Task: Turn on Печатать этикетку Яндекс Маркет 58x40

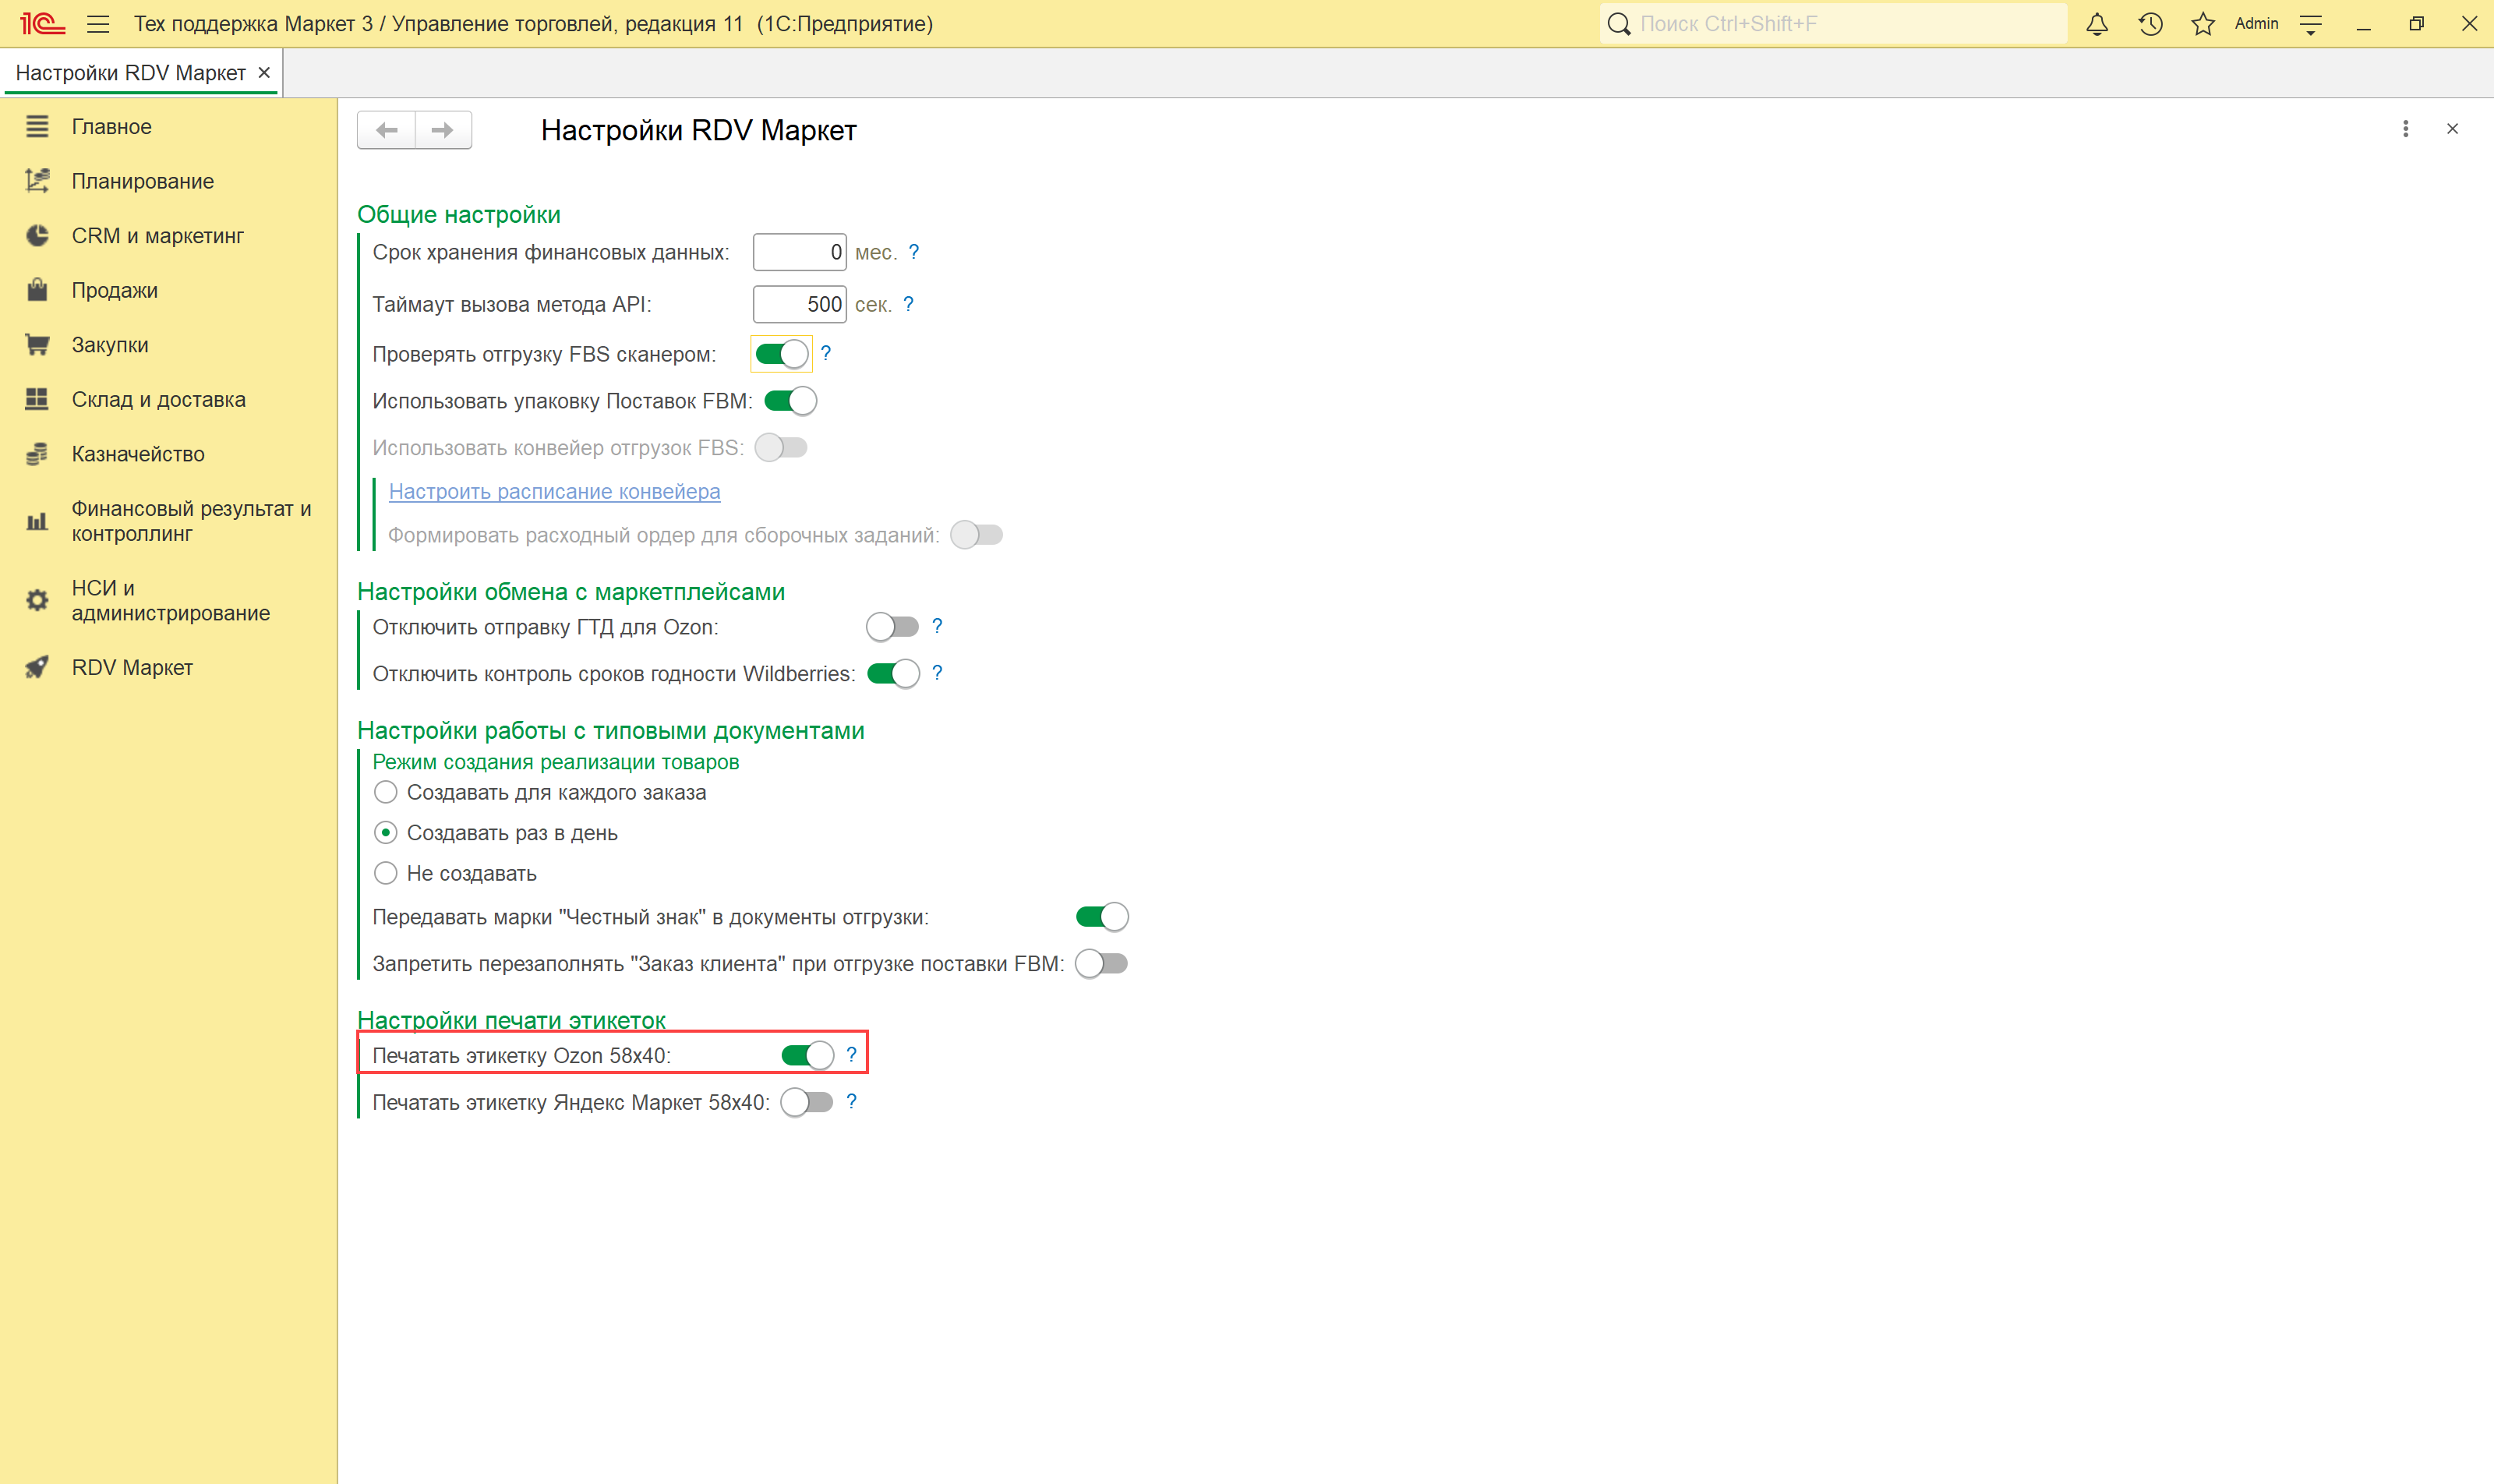Action: click(807, 1102)
